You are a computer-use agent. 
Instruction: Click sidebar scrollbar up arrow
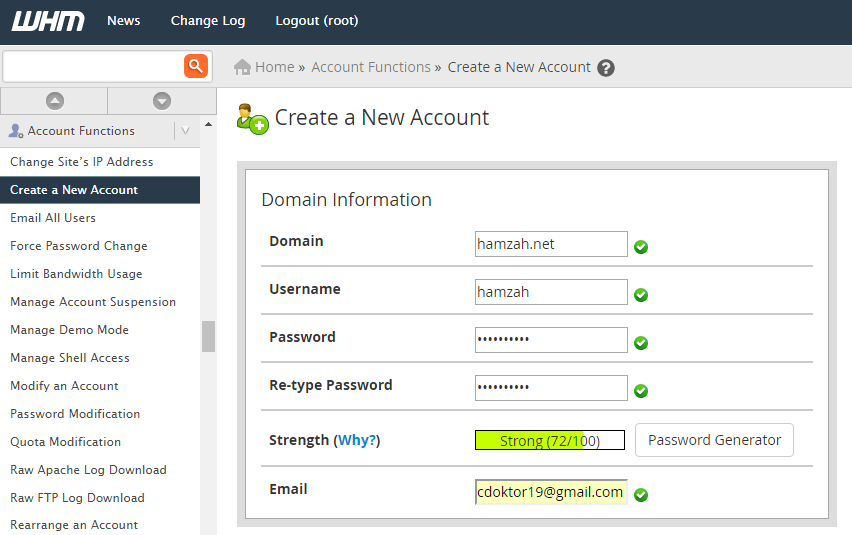(208, 124)
